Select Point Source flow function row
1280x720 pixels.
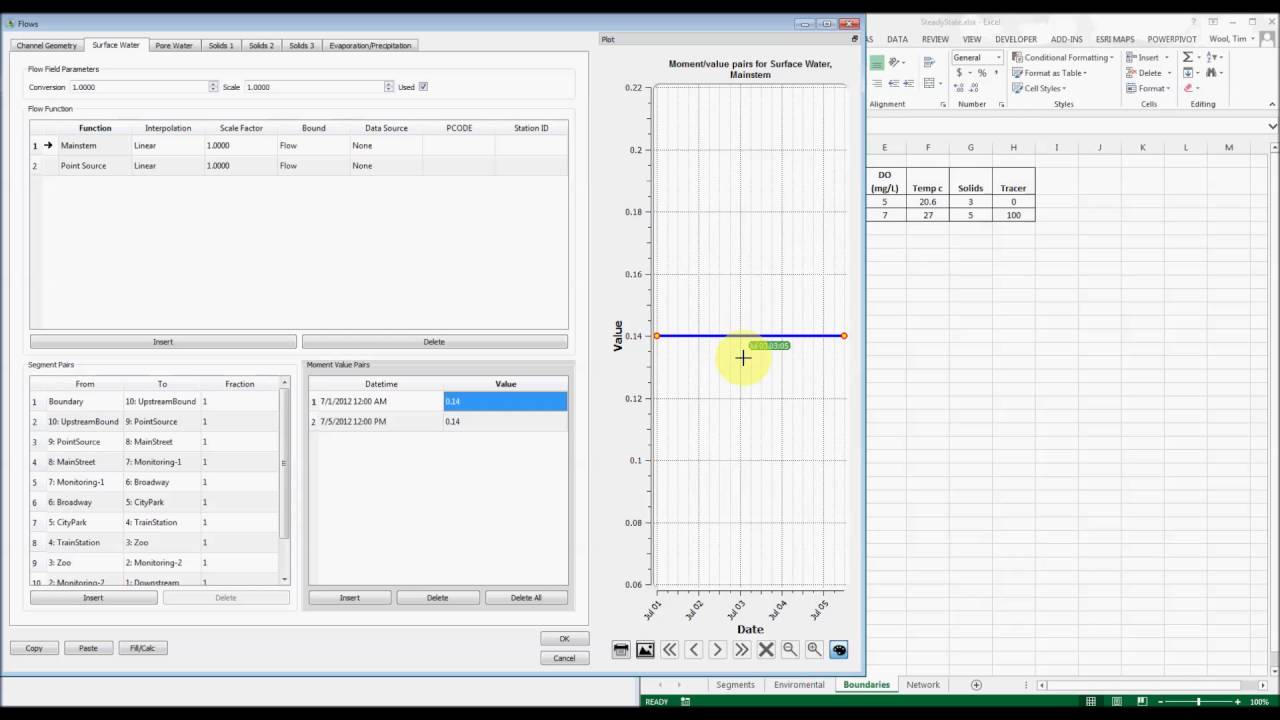[298, 166]
